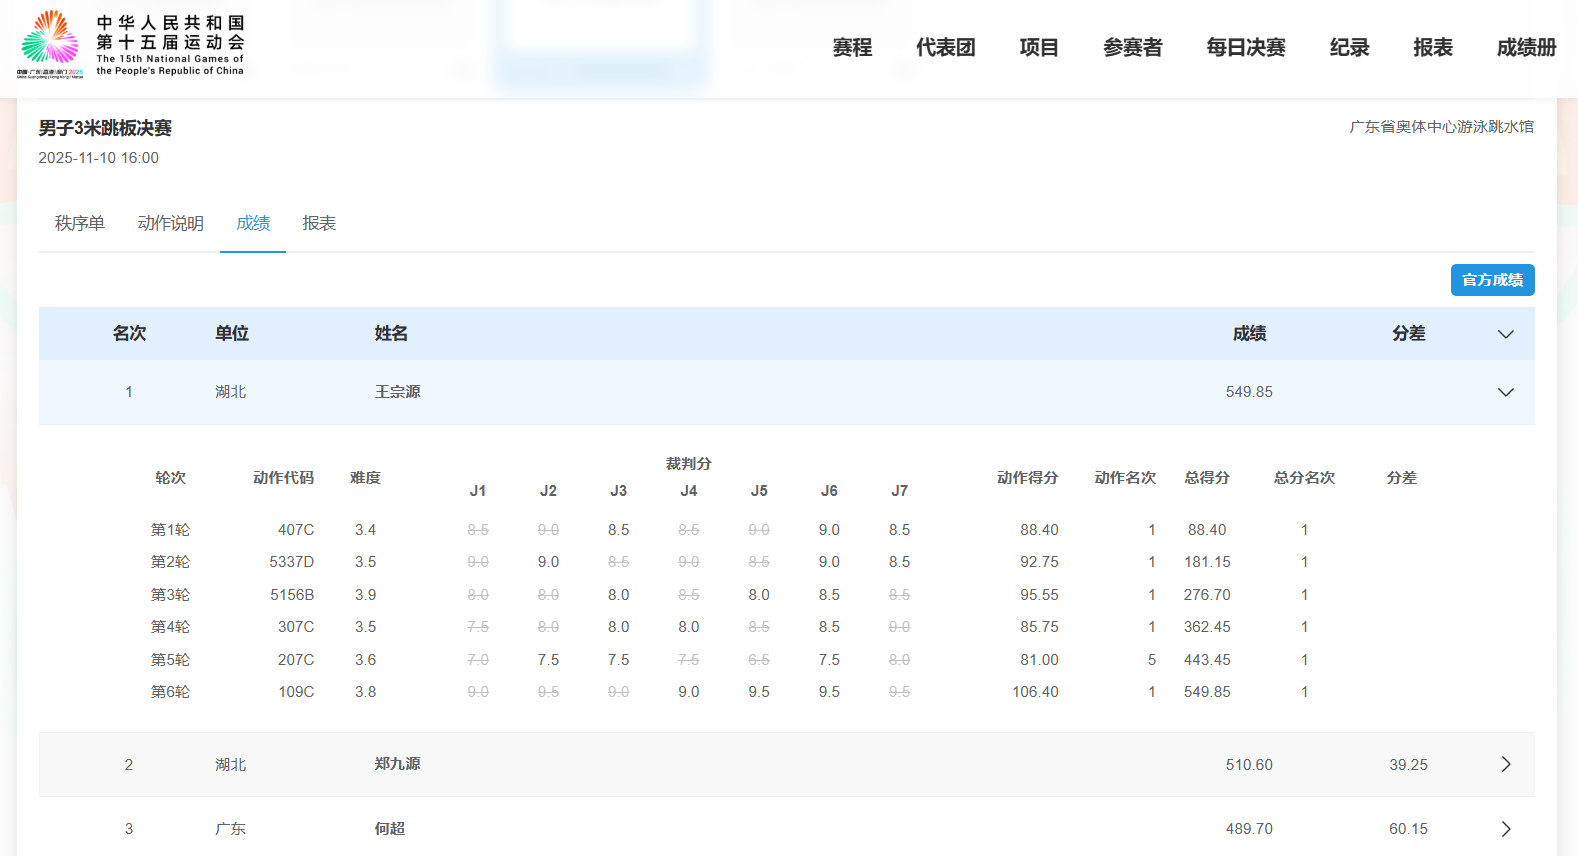Click the 裁判分 header
This screenshot has height=856, width=1578.
pos(688,464)
